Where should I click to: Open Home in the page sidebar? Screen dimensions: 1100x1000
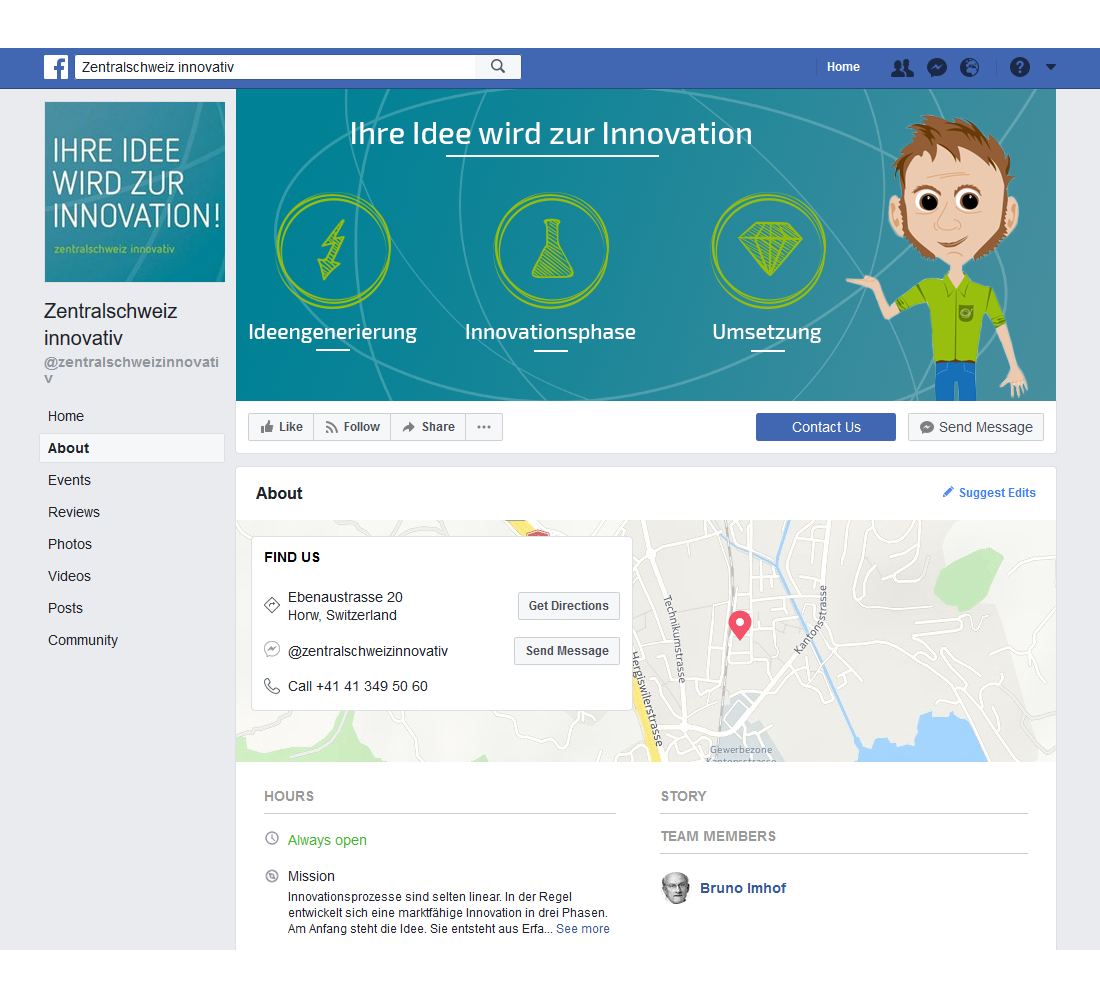[x=66, y=416]
